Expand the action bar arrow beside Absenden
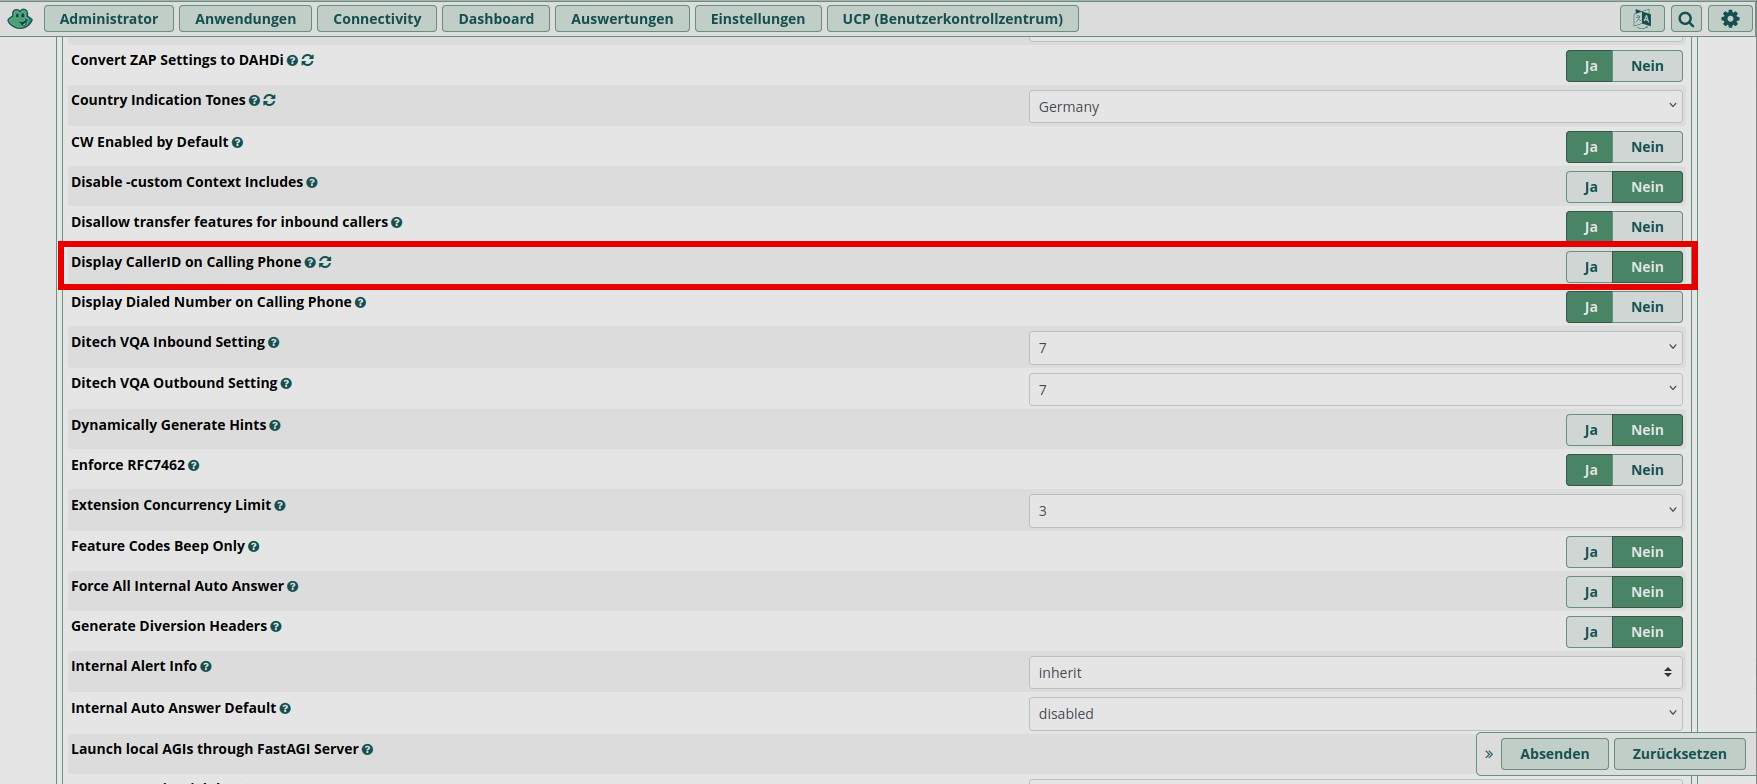1757x784 pixels. (x=1489, y=754)
